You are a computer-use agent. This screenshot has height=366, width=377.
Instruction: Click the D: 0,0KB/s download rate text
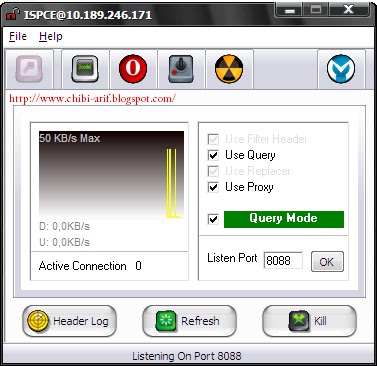(x=65, y=226)
